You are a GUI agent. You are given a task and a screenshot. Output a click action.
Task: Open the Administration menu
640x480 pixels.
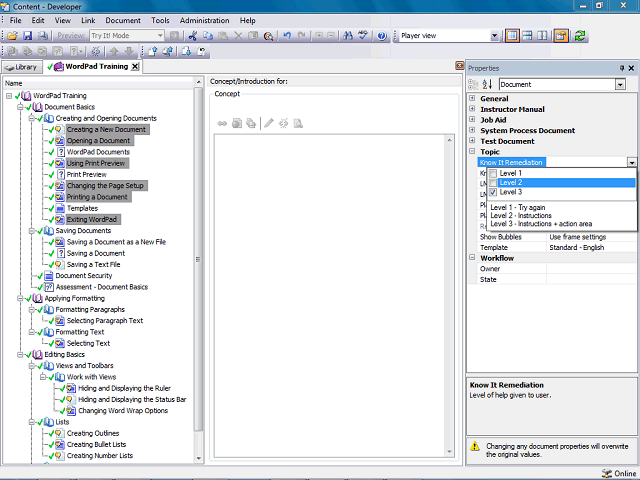click(x=204, y=20)
